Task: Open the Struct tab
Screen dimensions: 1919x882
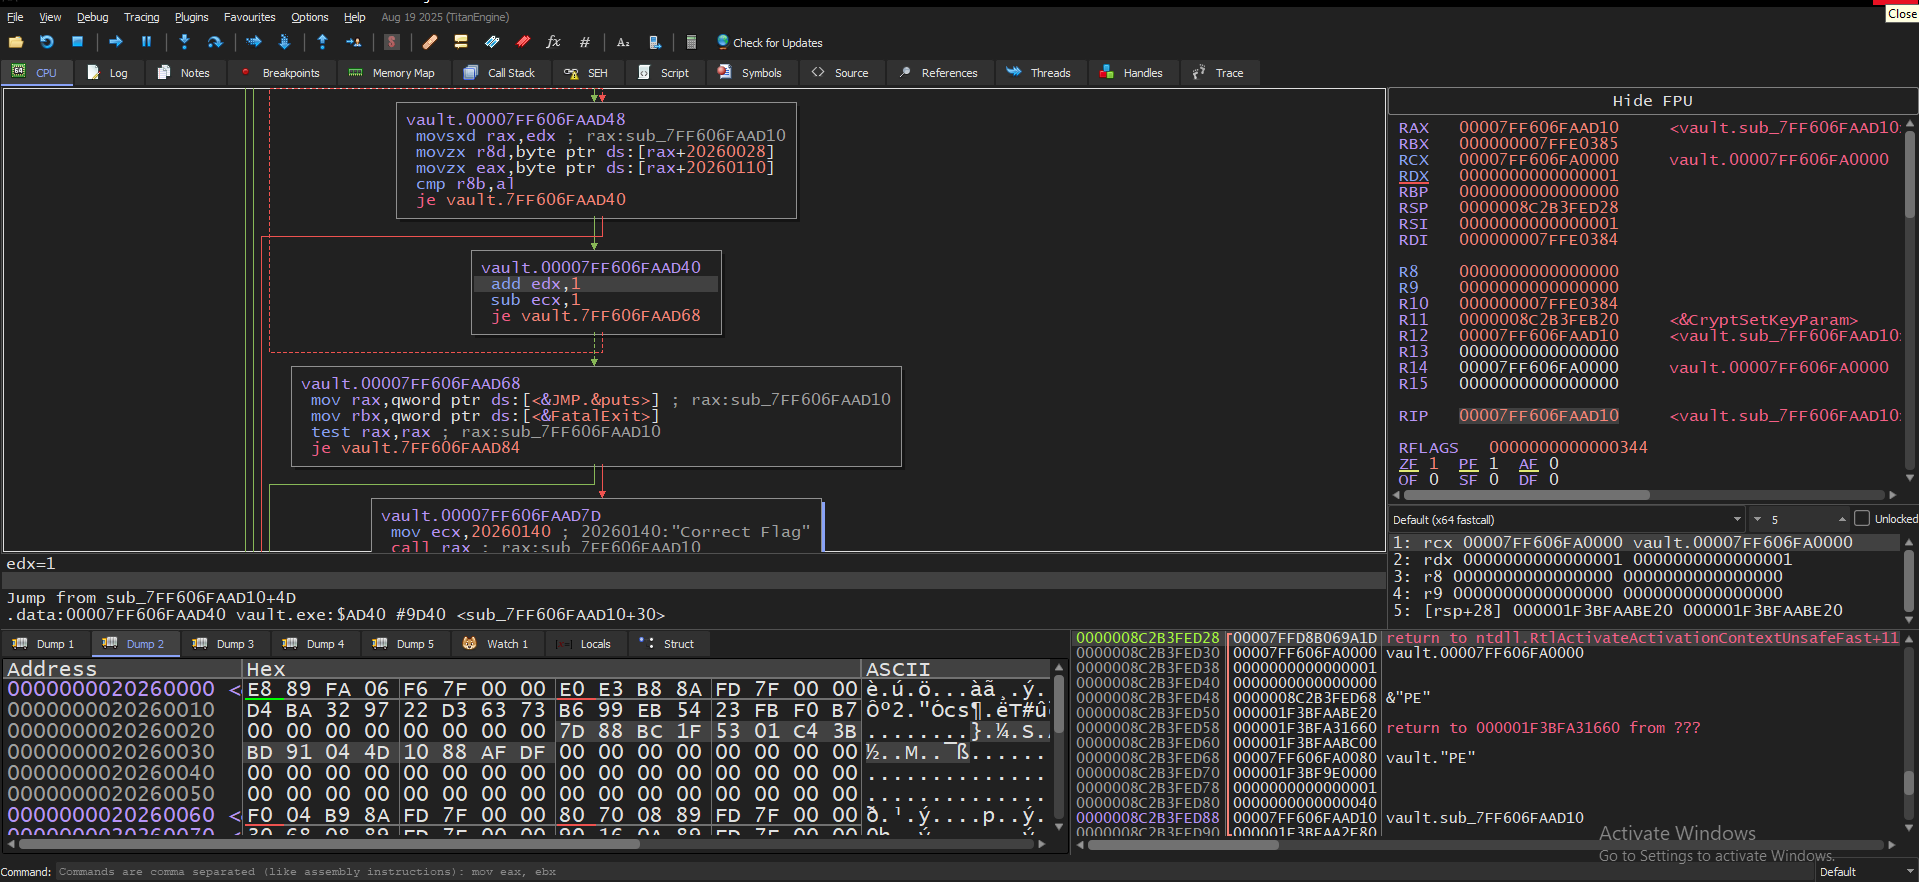Action: pos(667,644)
